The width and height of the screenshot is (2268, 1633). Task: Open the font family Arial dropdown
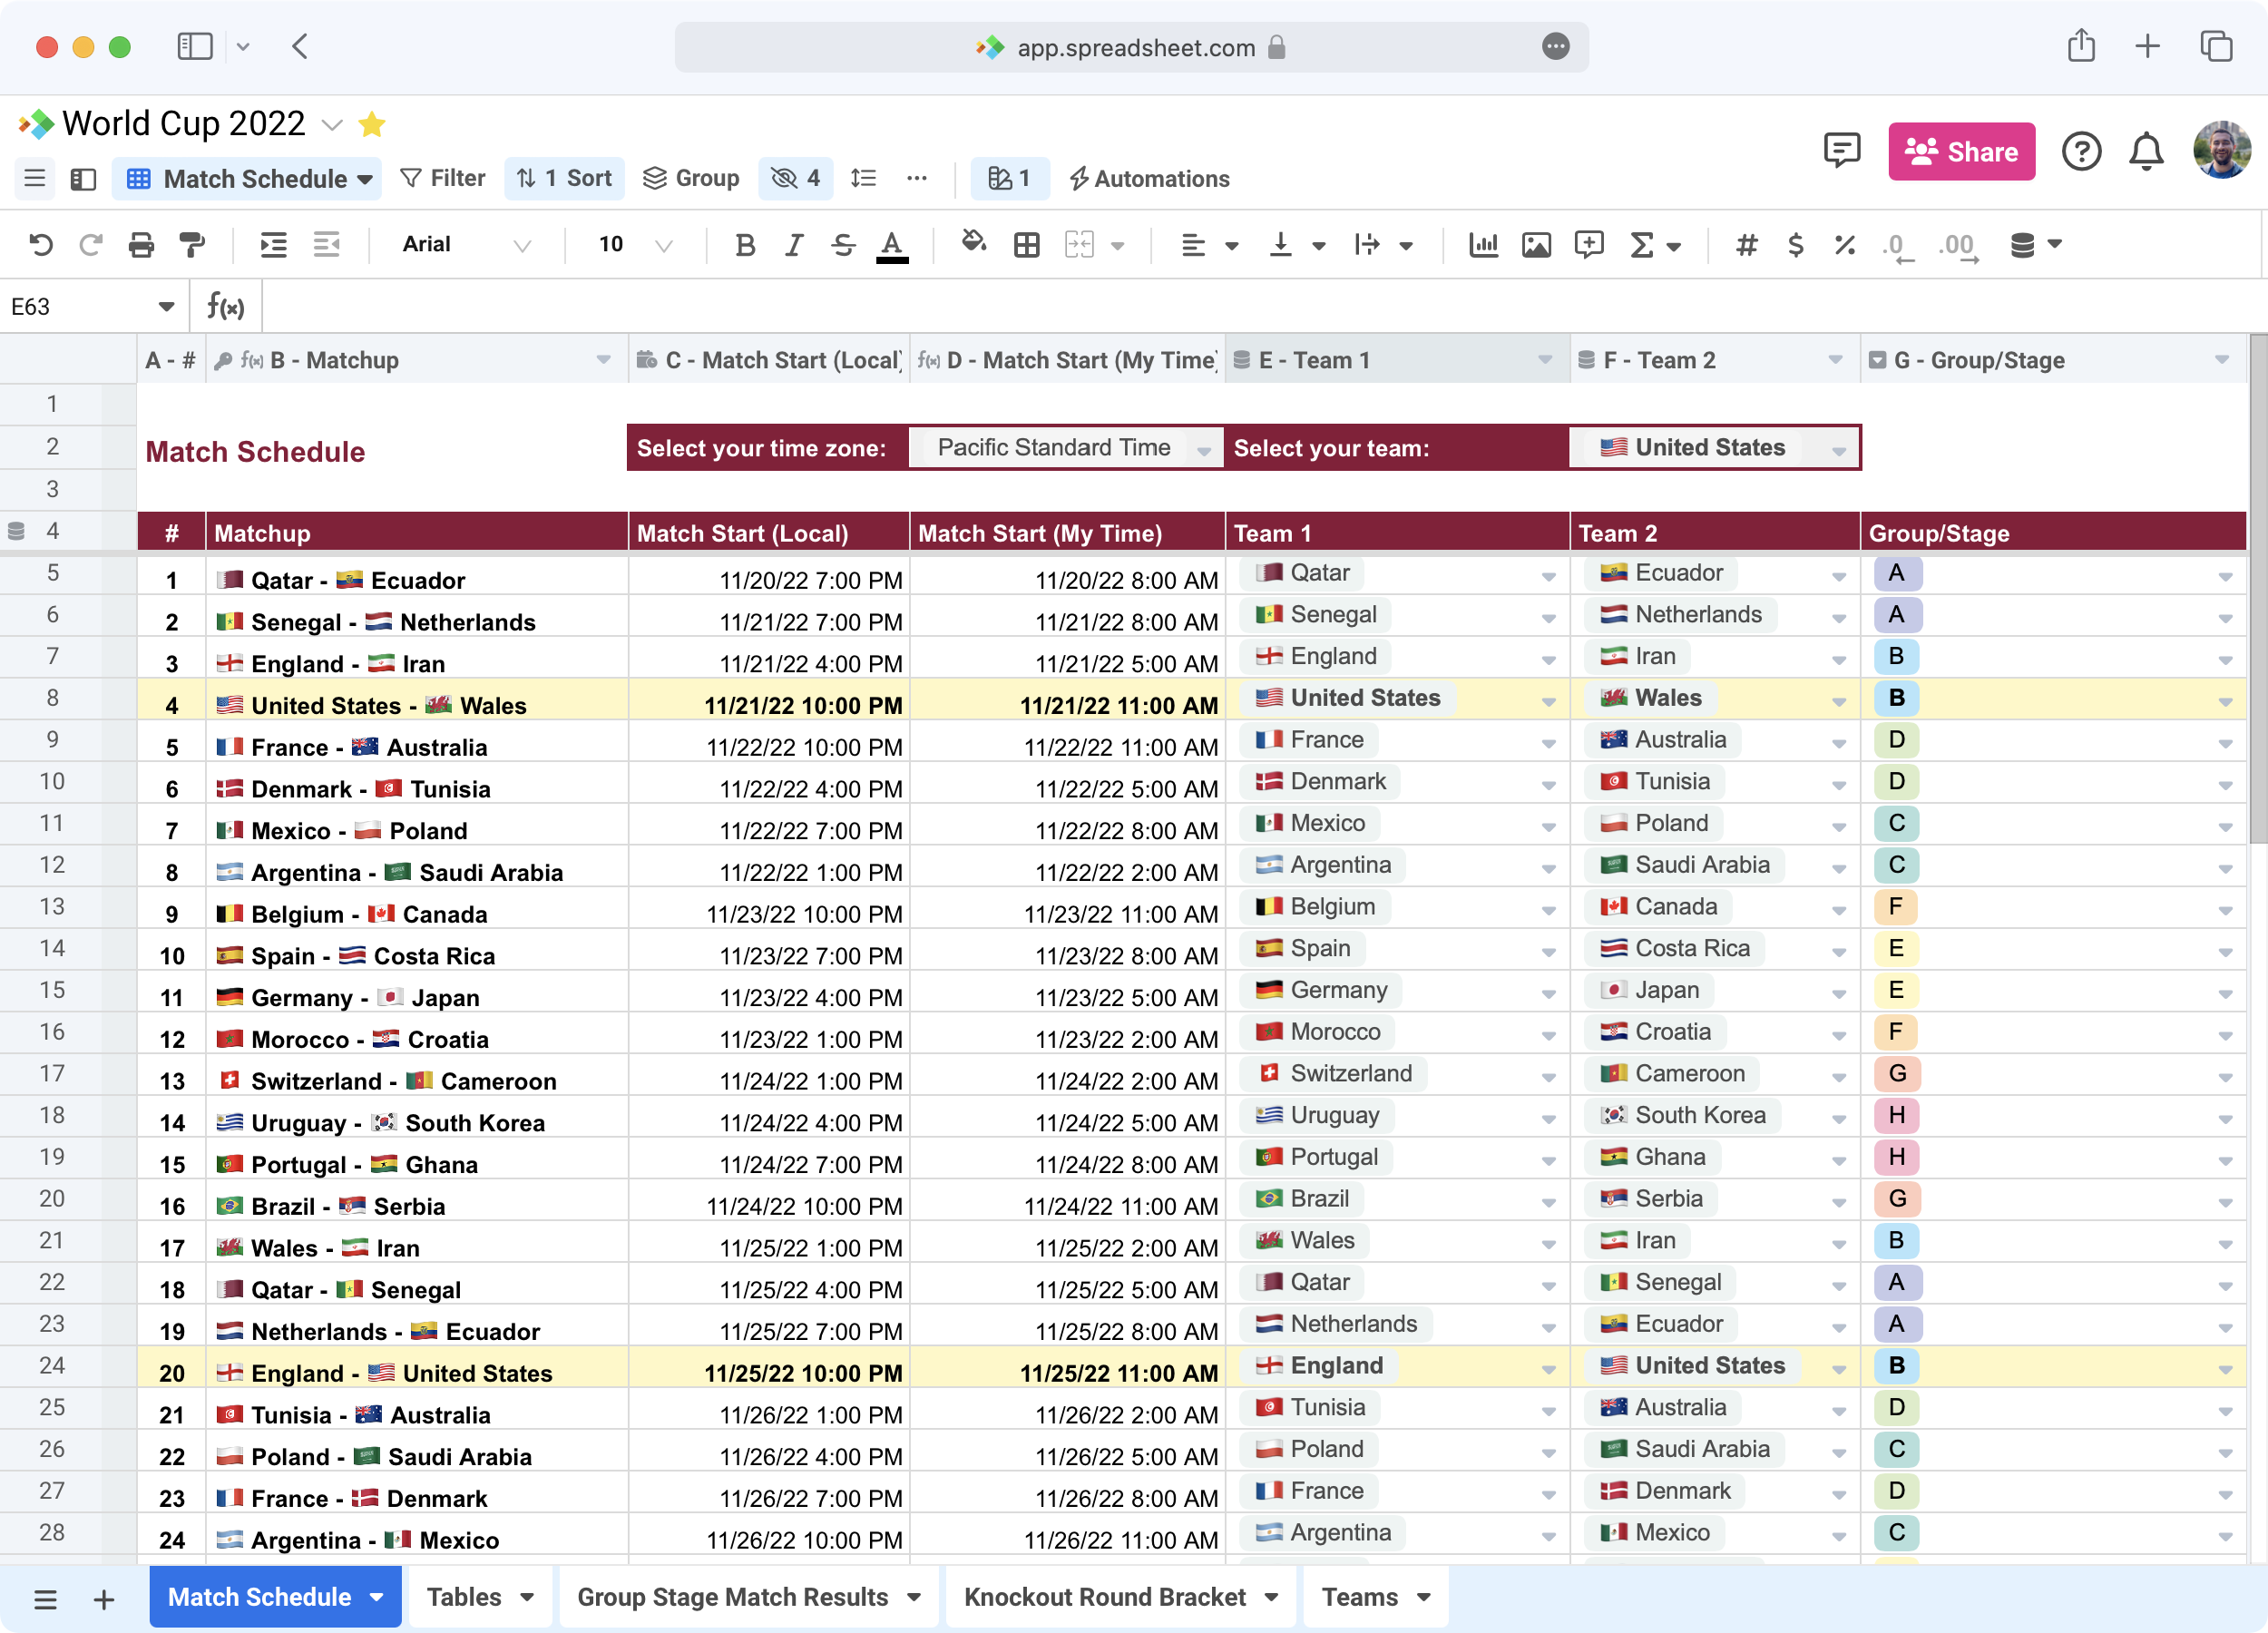point(466,244)
